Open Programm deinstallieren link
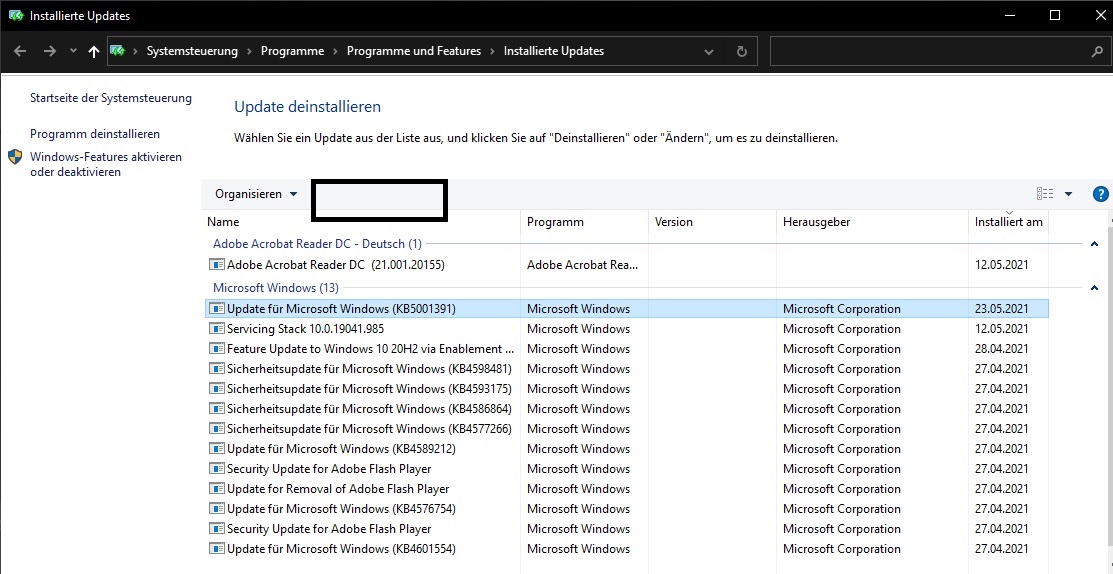 [x=95, y=133]
